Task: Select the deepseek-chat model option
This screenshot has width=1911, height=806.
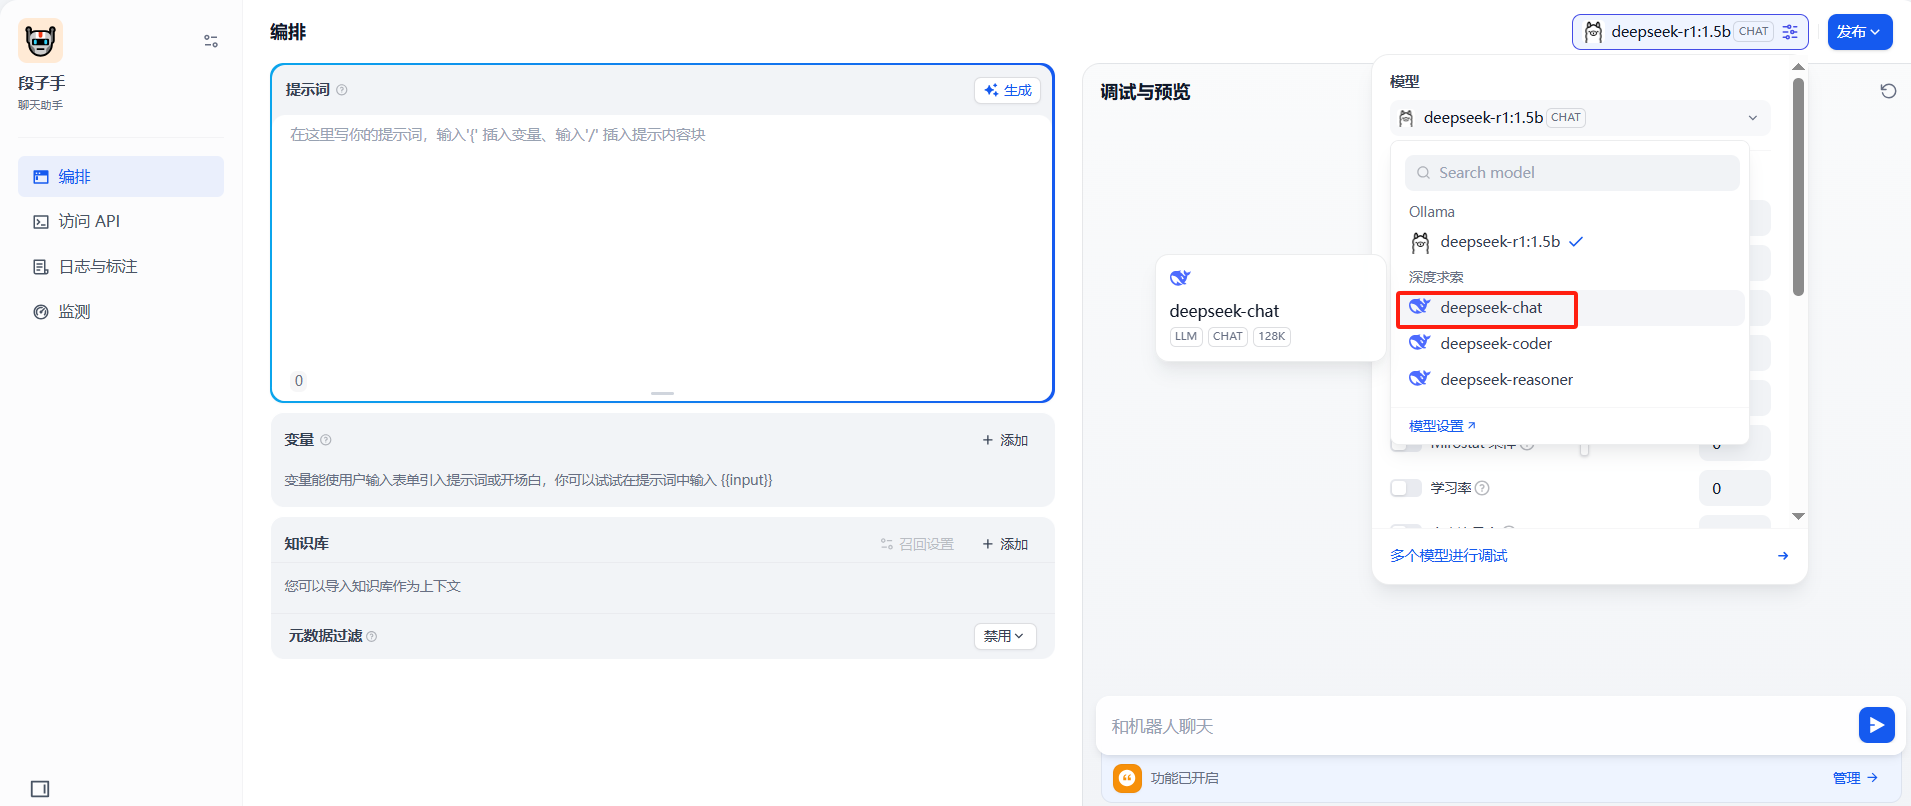Action: (1570, 308)
